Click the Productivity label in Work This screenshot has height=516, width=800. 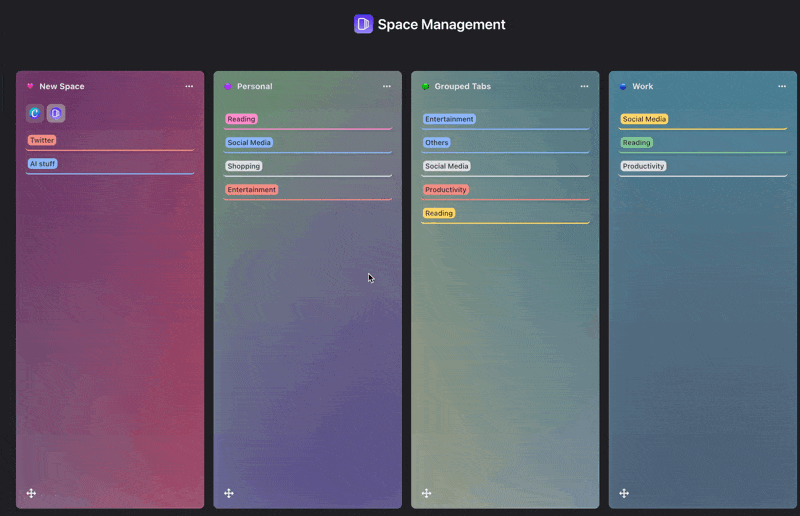[x=643, y=166]
